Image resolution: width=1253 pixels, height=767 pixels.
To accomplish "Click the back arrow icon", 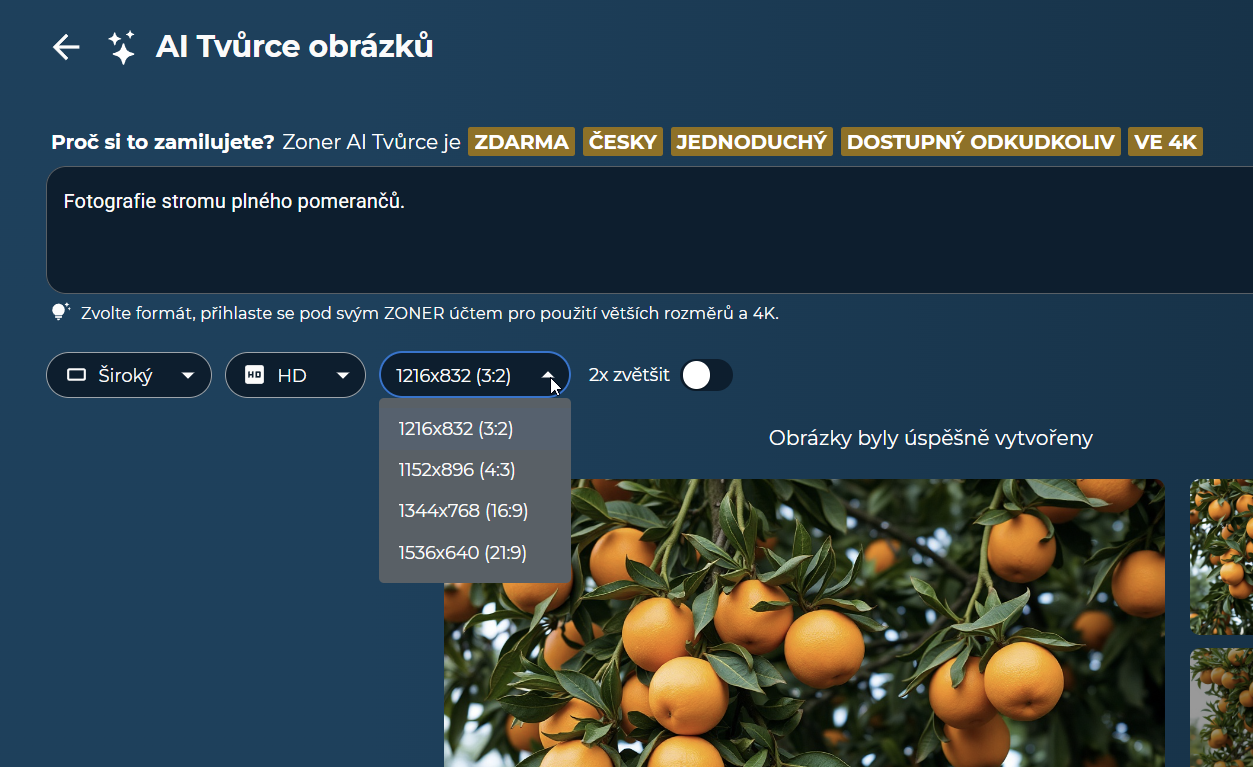I will click(x=66, y=47).
